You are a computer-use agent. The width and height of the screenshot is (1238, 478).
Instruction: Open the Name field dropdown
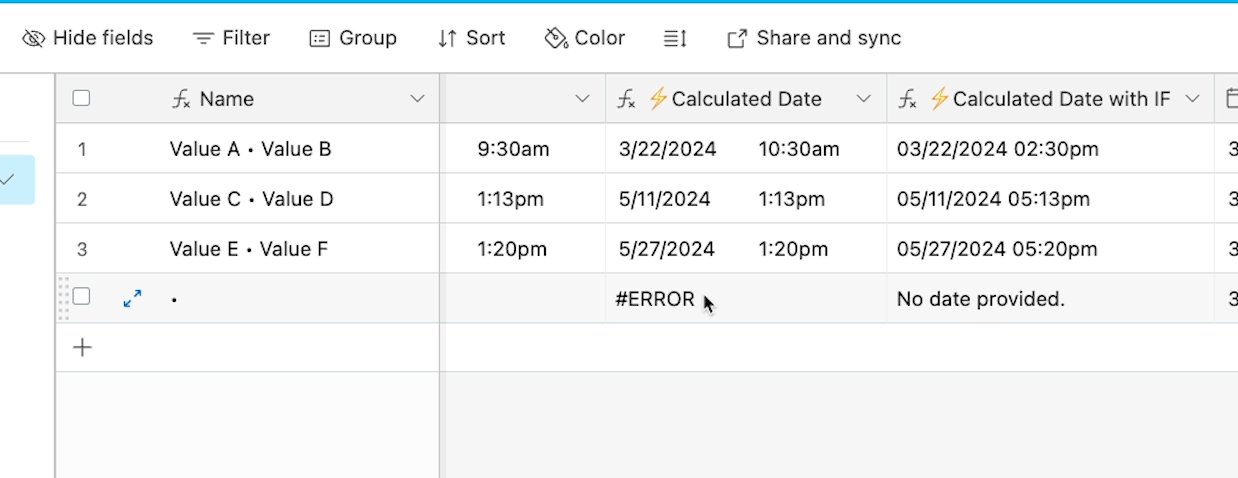(418, 99)
